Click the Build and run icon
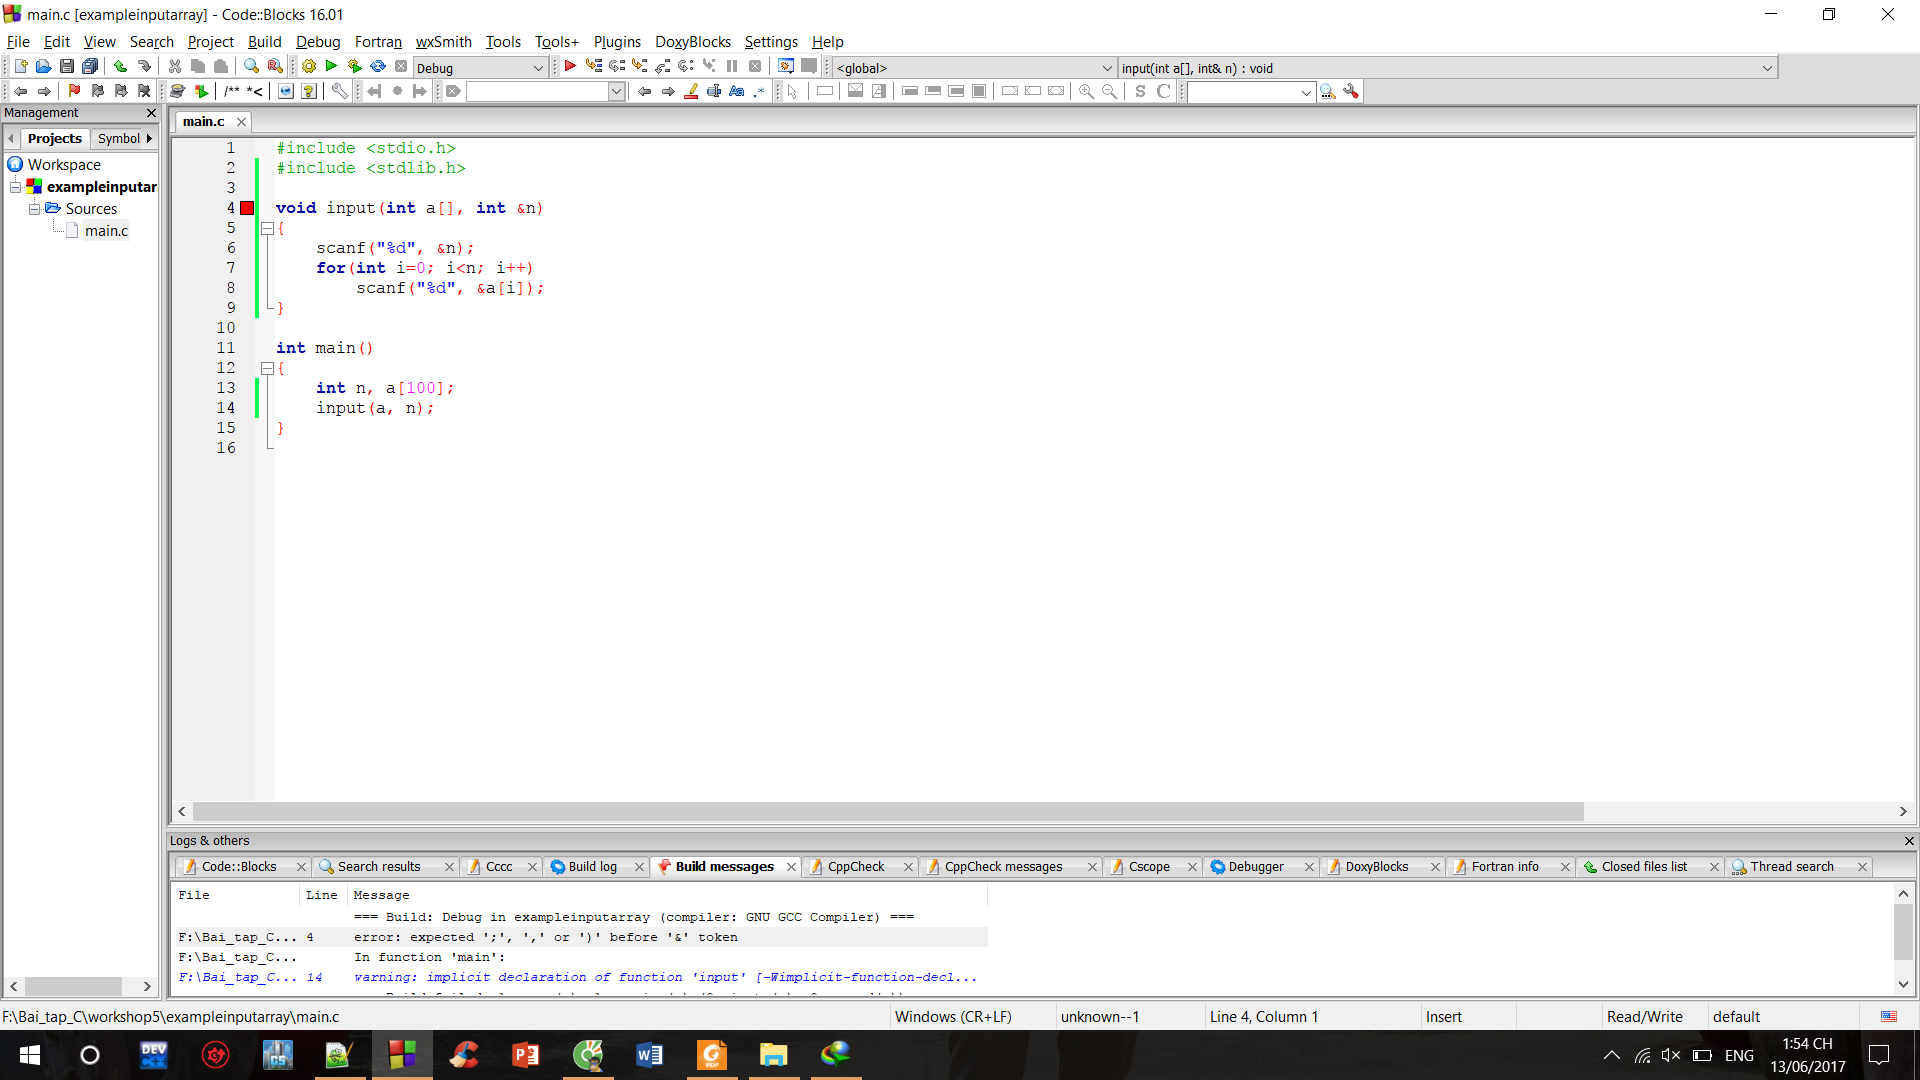This screenshot has height=1080, width=1920. pyautogui.click(x=355, y=66)
